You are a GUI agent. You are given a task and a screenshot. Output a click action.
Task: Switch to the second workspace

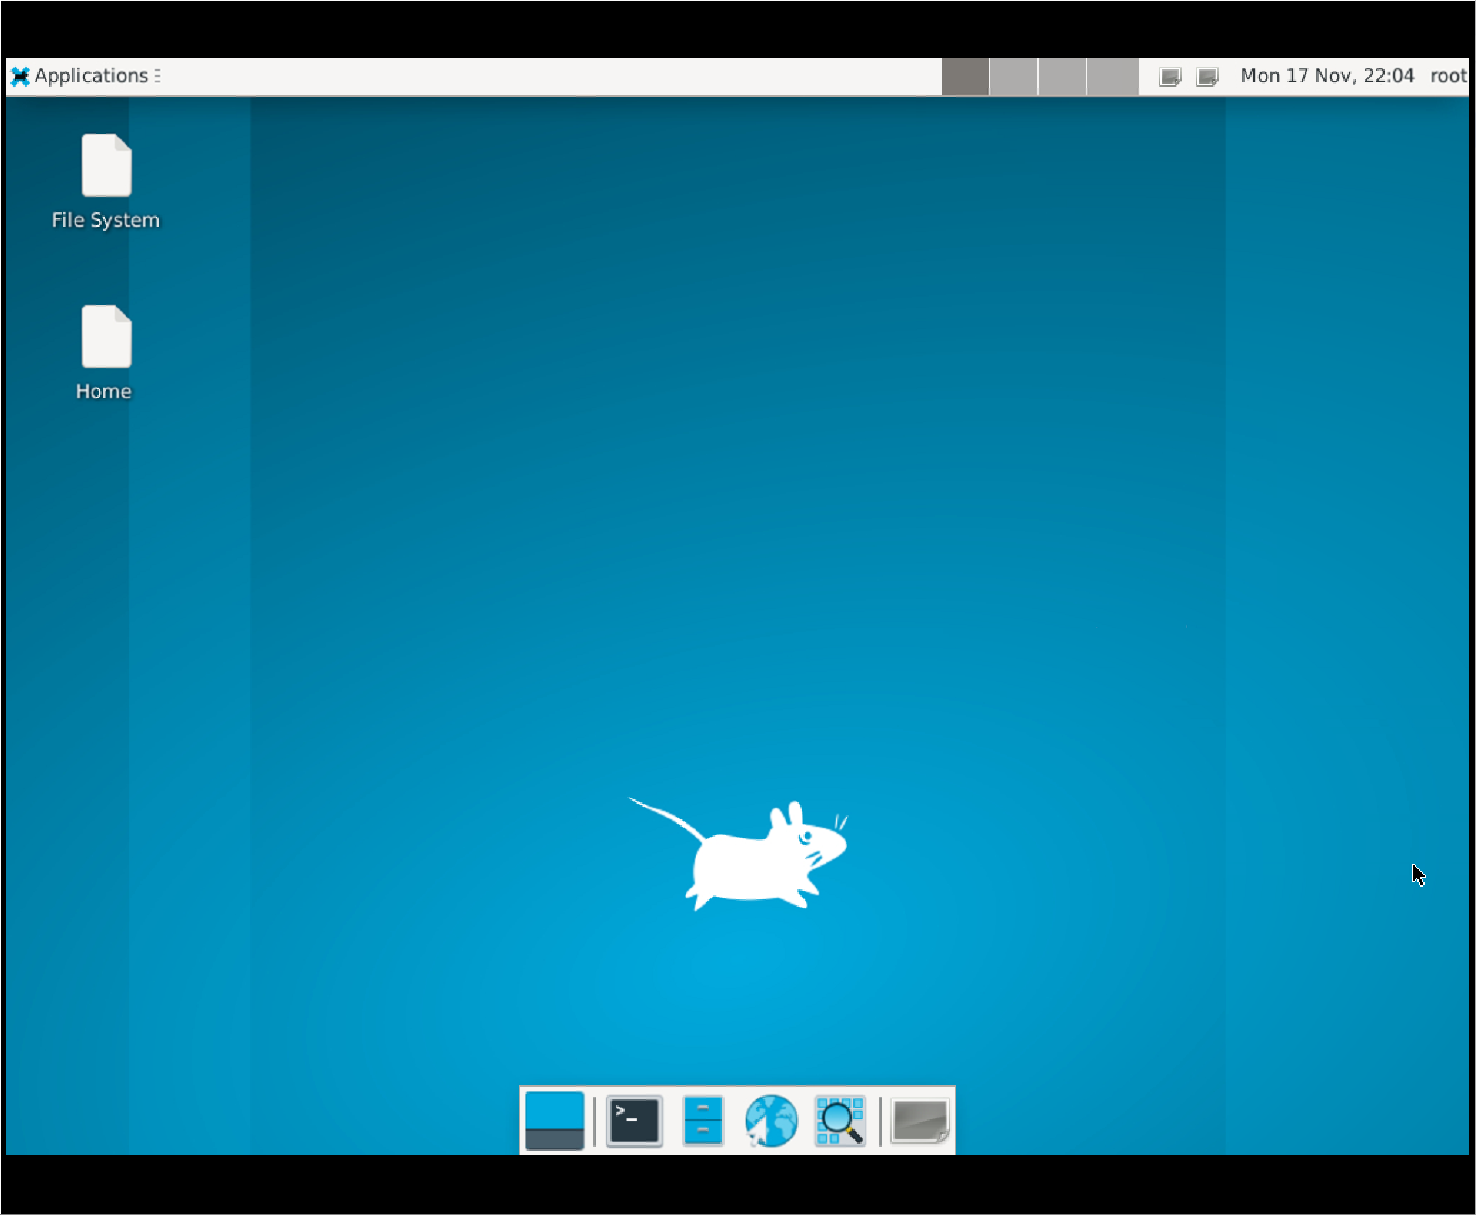(x=1014, y=77)
